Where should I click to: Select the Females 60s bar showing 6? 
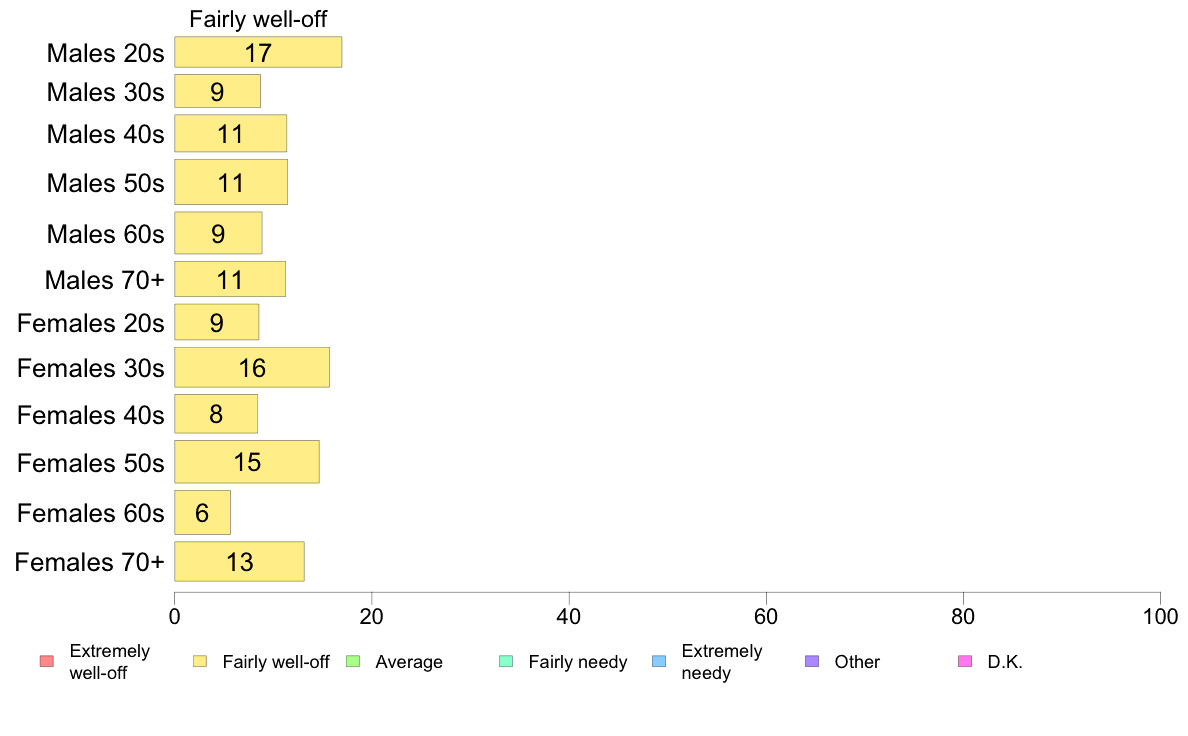202,513
